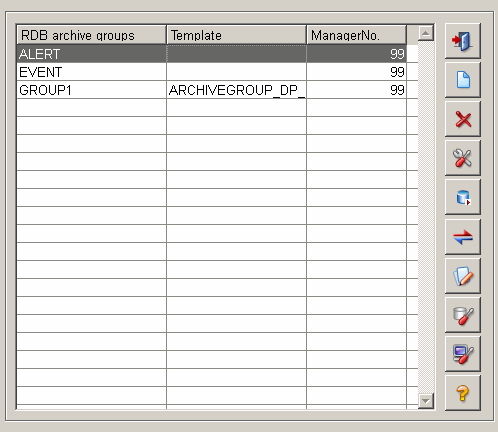Open configuration with wrench and screwdriver icon
The height and width of the screenshot is (432, 498).
pos(463,158)
